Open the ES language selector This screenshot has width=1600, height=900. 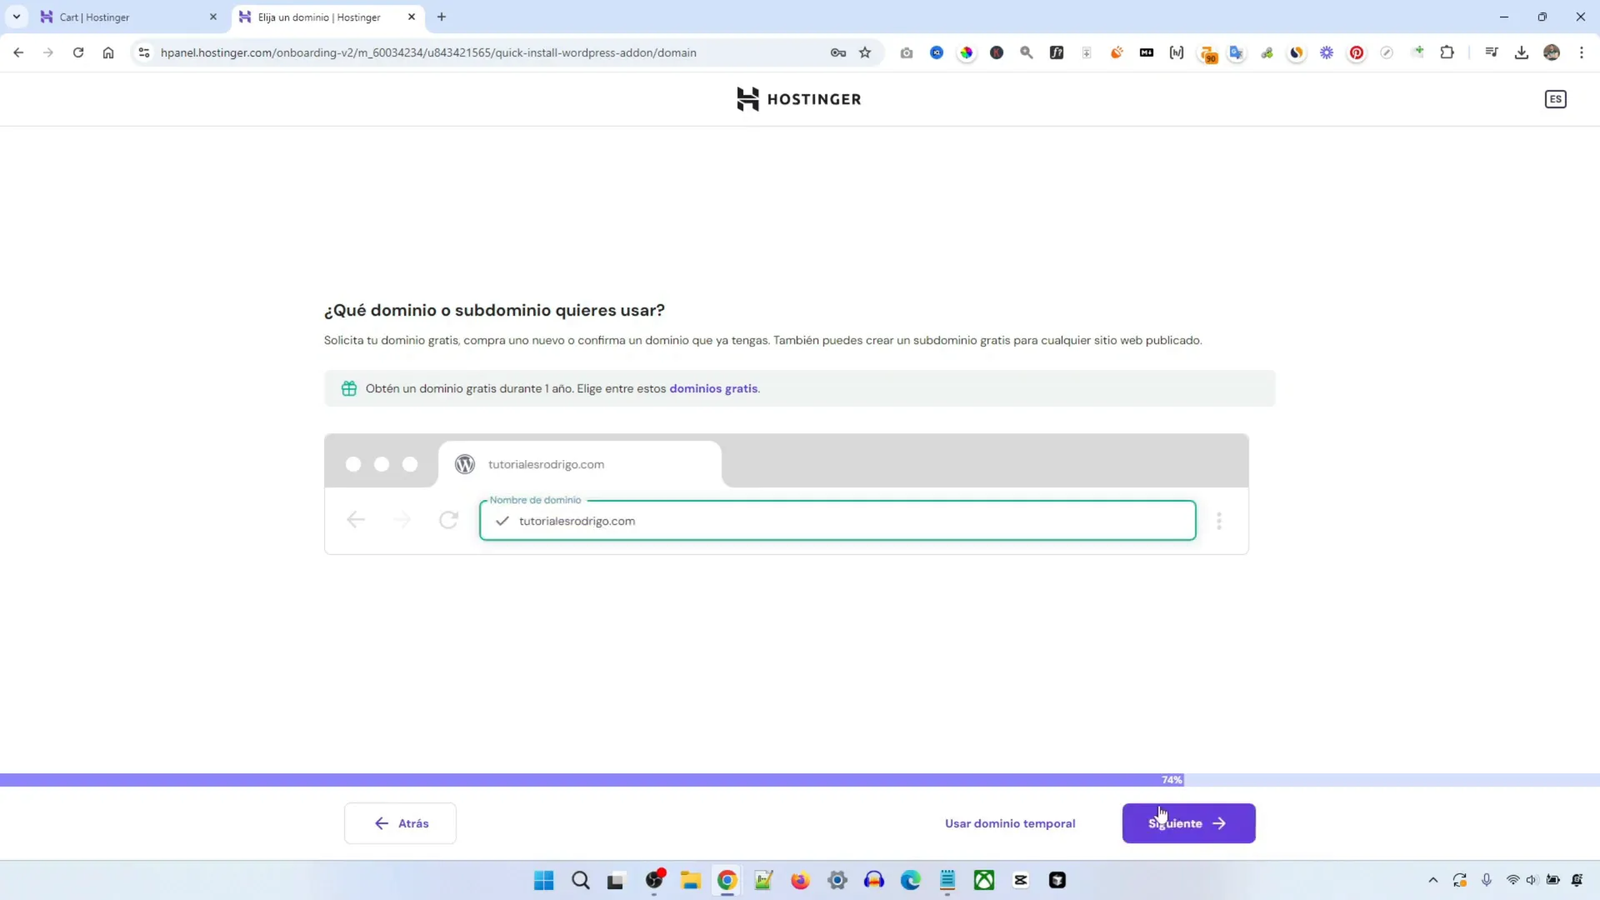[x=1556, y=98]
